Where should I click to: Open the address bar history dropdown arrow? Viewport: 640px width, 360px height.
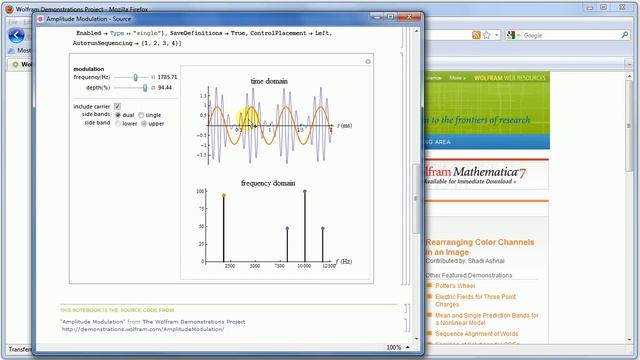[496, 36]
